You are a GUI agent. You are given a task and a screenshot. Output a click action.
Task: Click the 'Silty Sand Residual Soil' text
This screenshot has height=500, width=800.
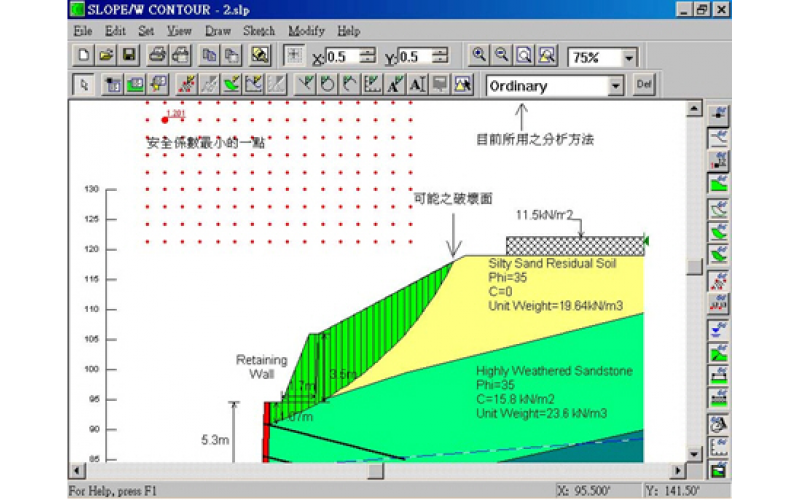(x=552, y=263)
